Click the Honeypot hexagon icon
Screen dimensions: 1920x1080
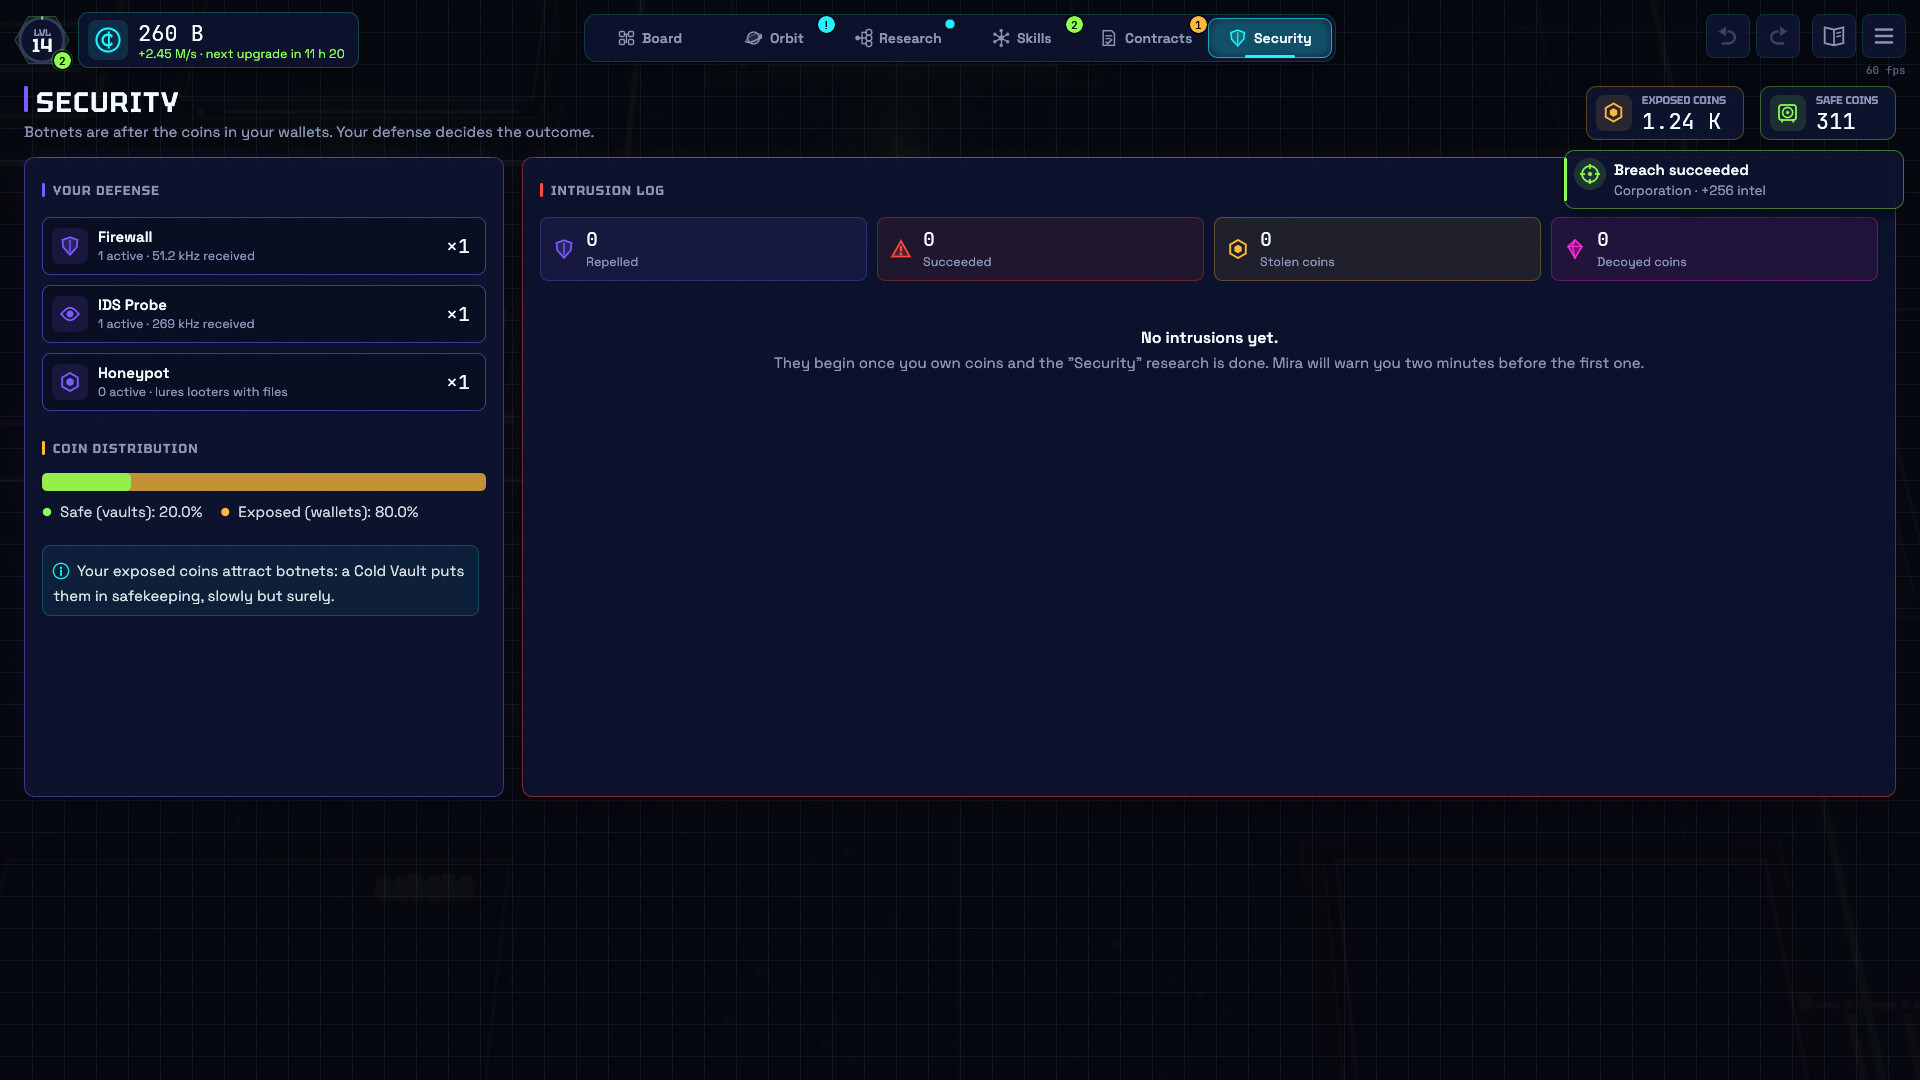click(70, 382)
